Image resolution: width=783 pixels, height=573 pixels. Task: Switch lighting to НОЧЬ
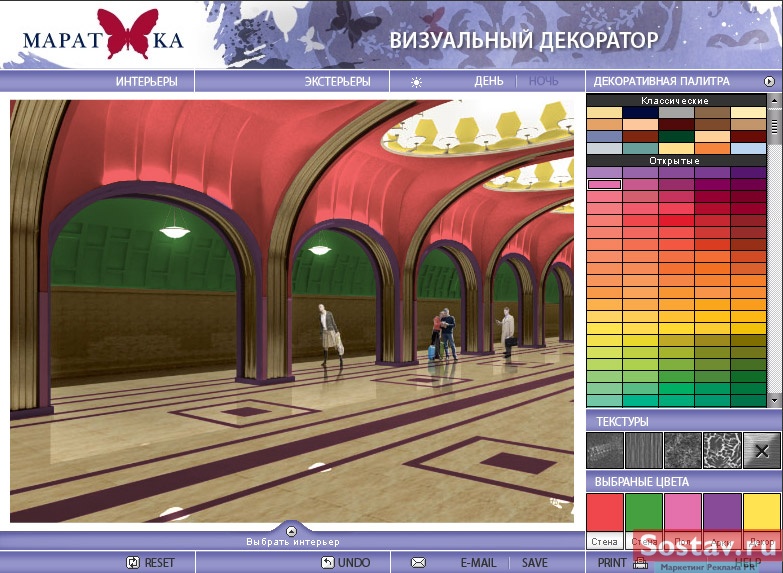(x=543, y=81)
